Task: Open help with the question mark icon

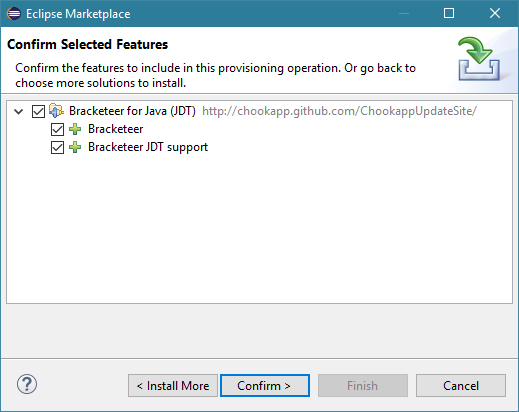Action: [27, 384]
